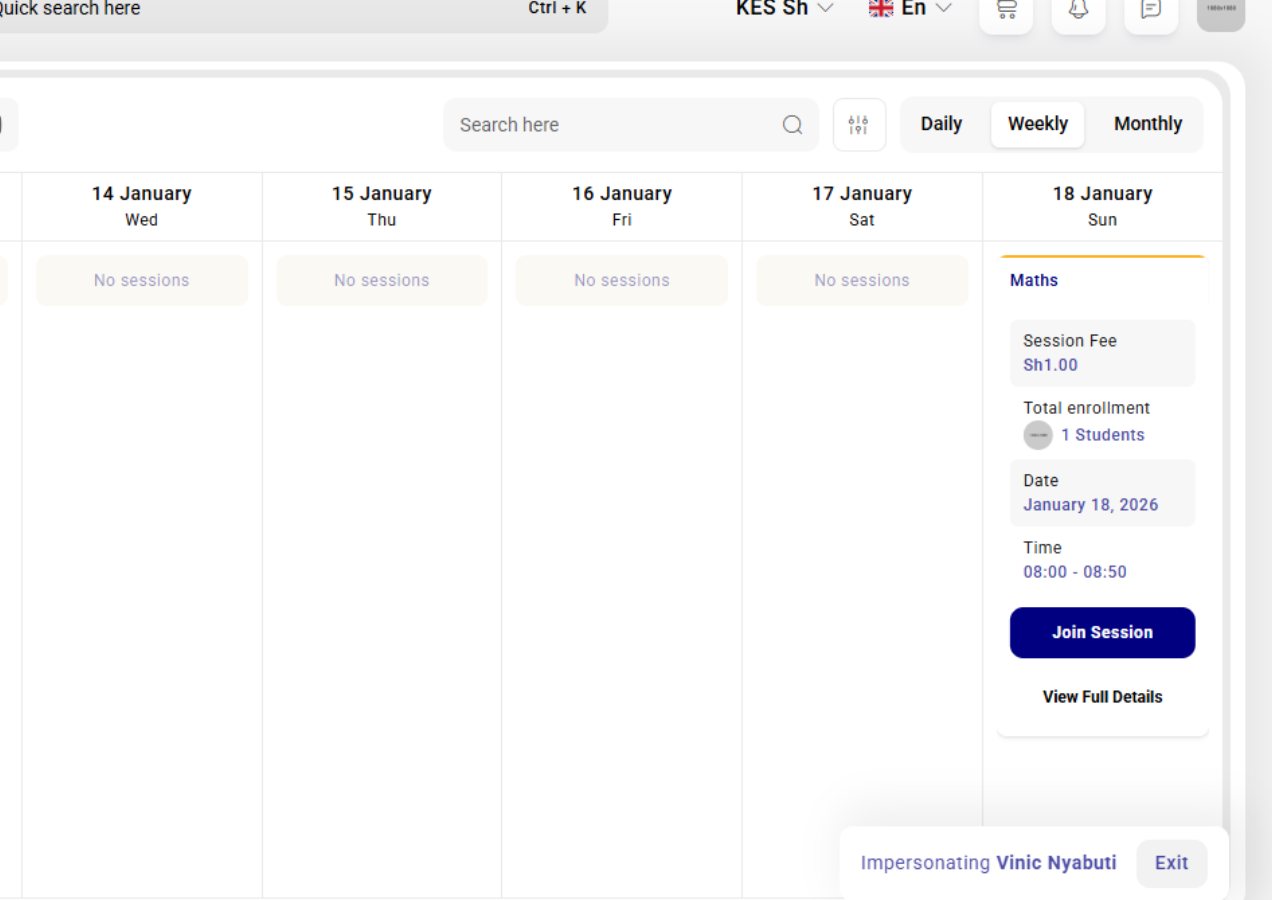Screen dimensions: 1272x900
Task: Click the enrolled student avatar
Action: [1038, 435]
